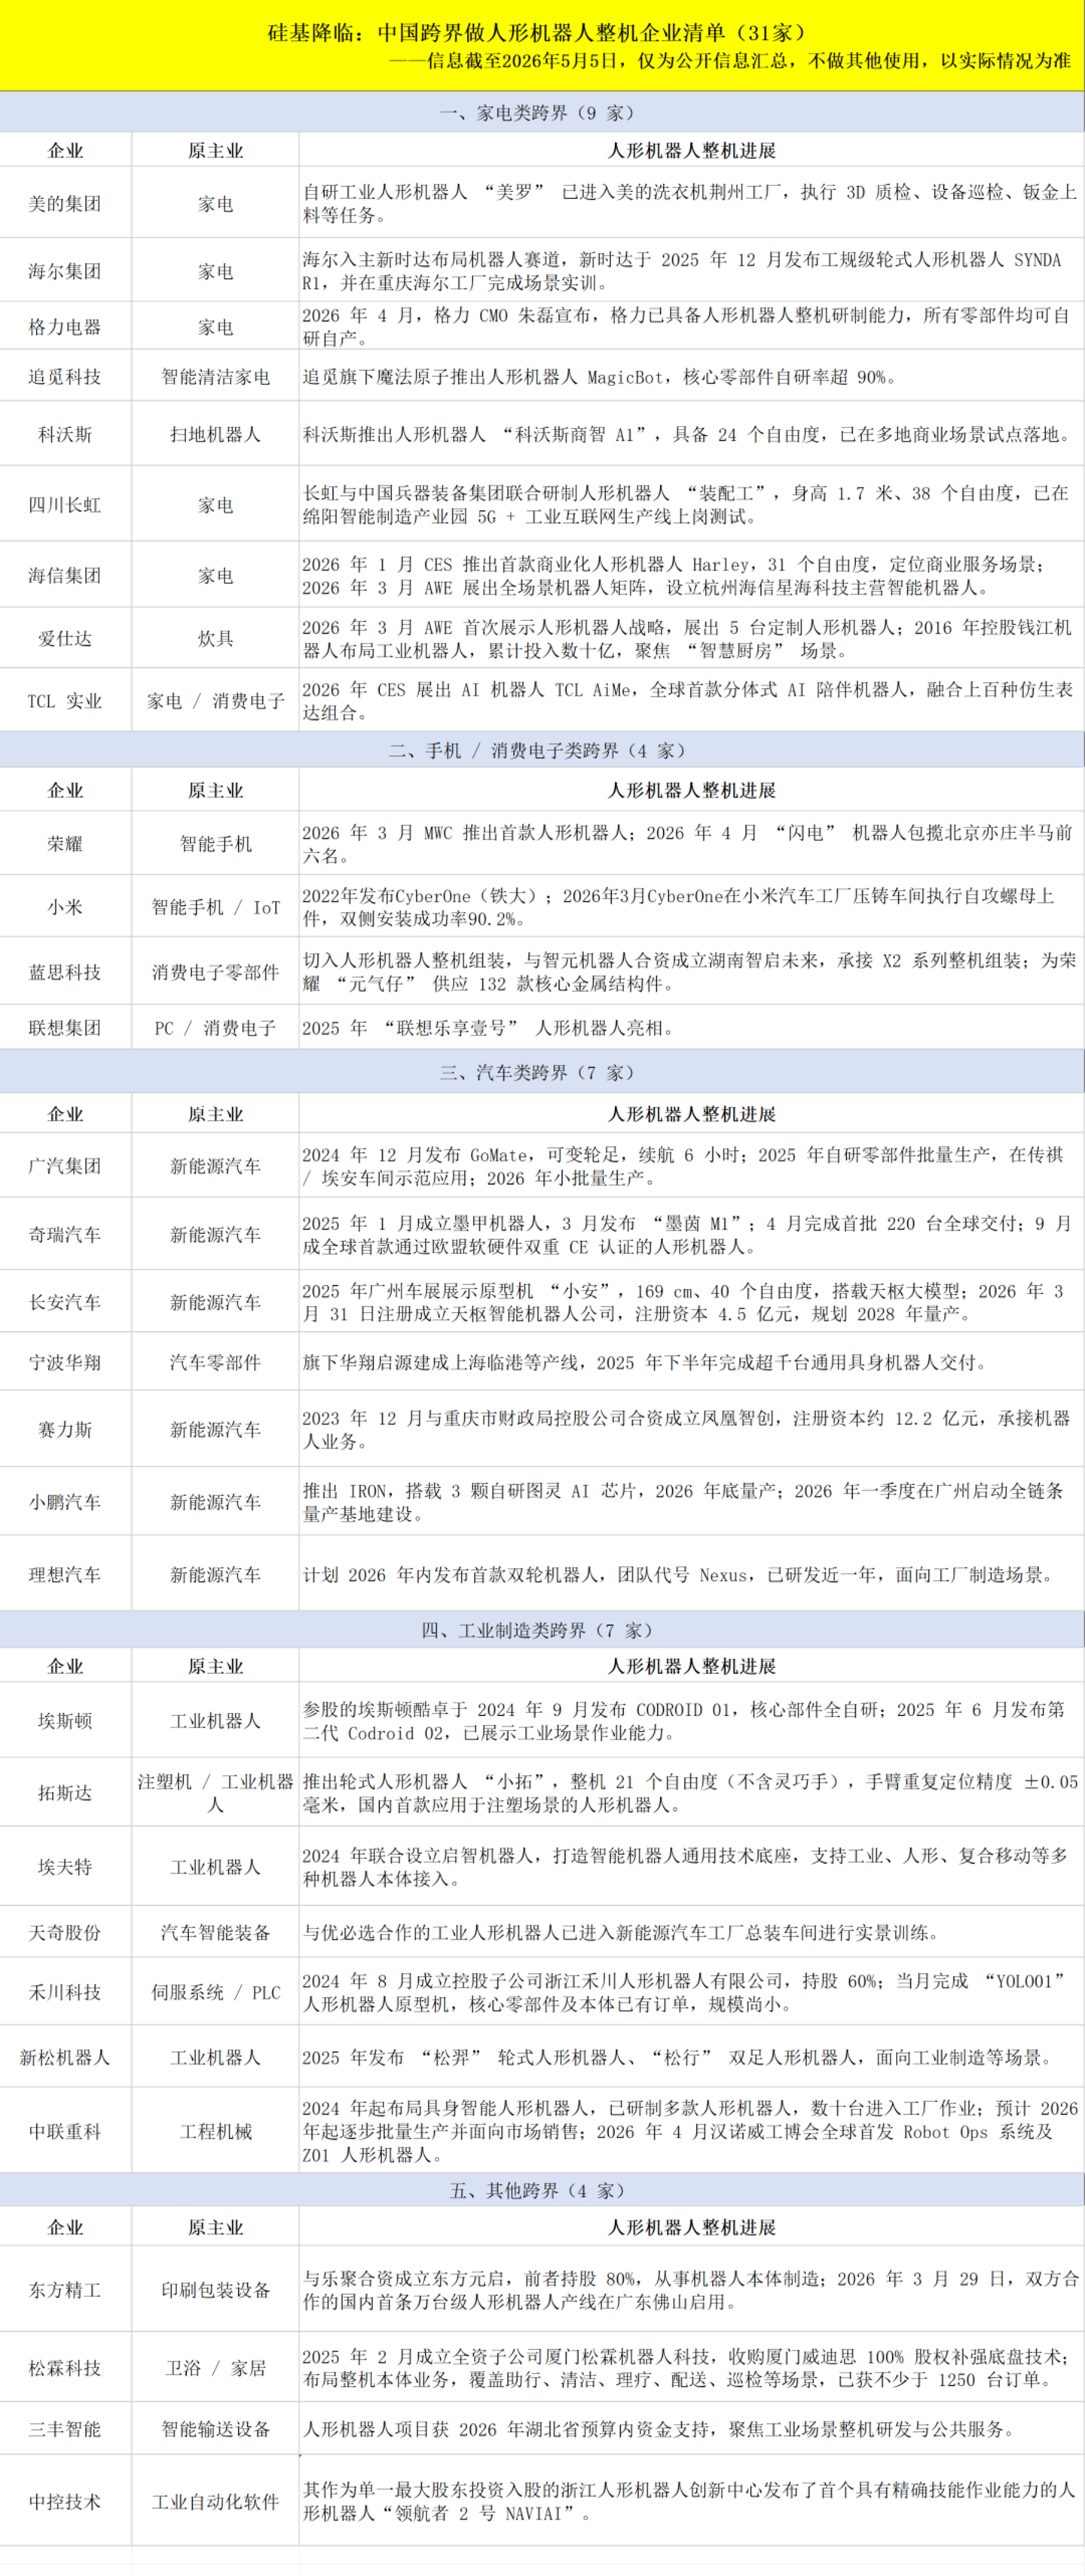
Task: Click the 卫浴 / 家居 cell
Action: [x=215, y=2368]
